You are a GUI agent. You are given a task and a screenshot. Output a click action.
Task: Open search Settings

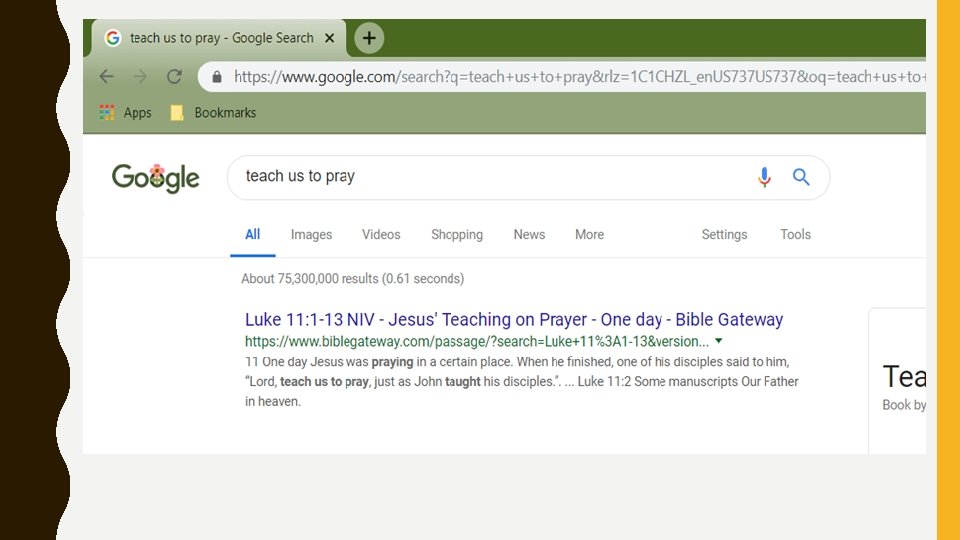click(x=724, y=234)
